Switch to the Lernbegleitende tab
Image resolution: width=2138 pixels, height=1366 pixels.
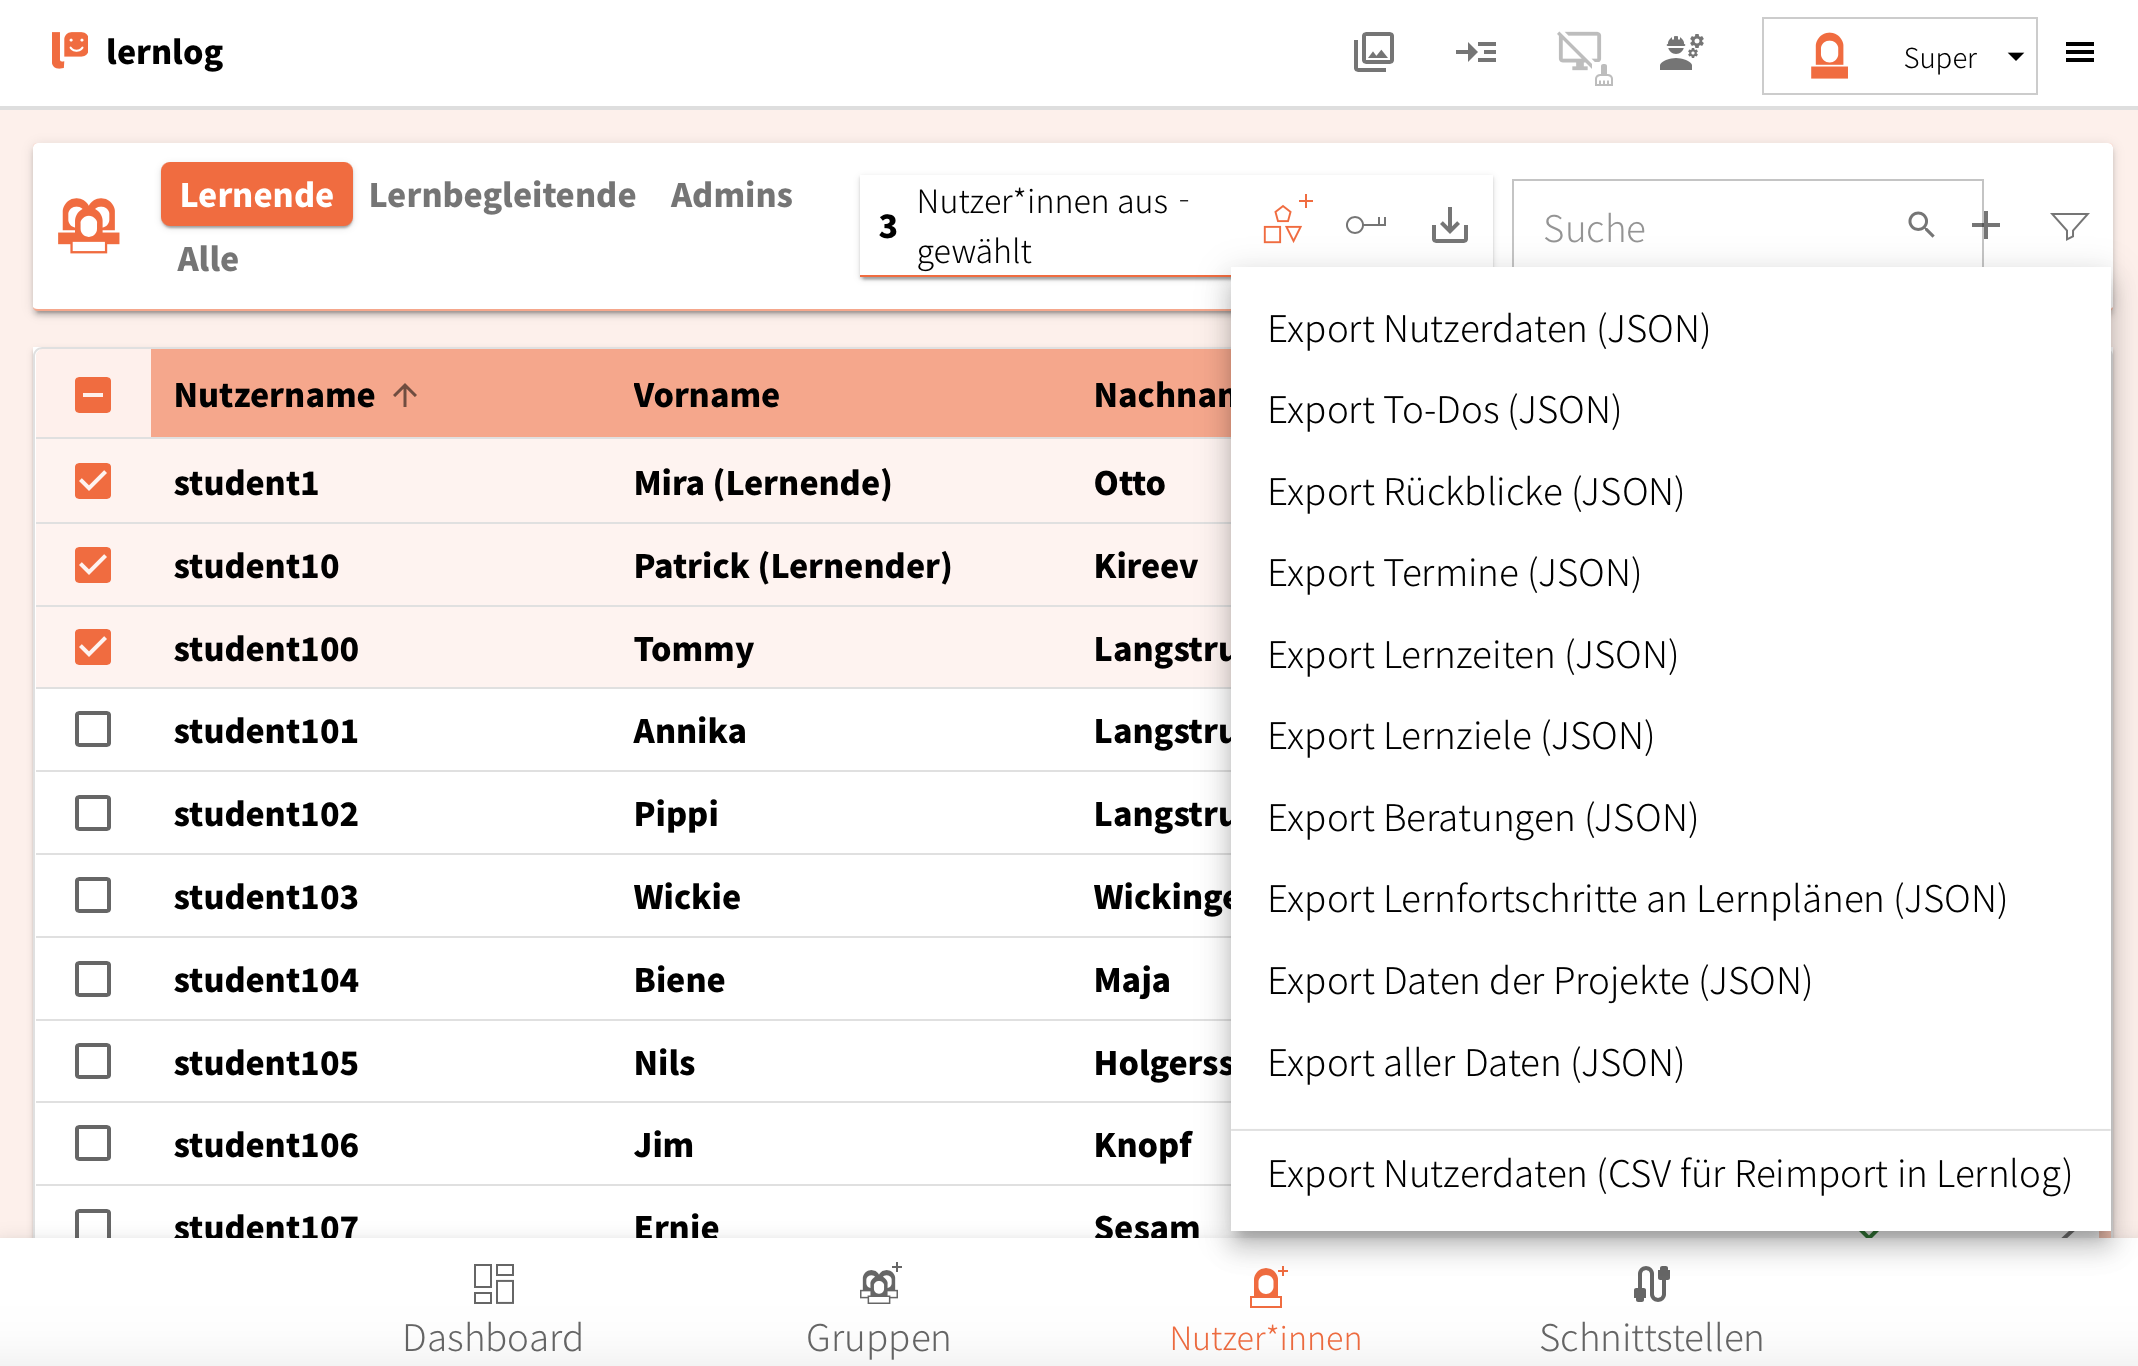click(502, 194)
